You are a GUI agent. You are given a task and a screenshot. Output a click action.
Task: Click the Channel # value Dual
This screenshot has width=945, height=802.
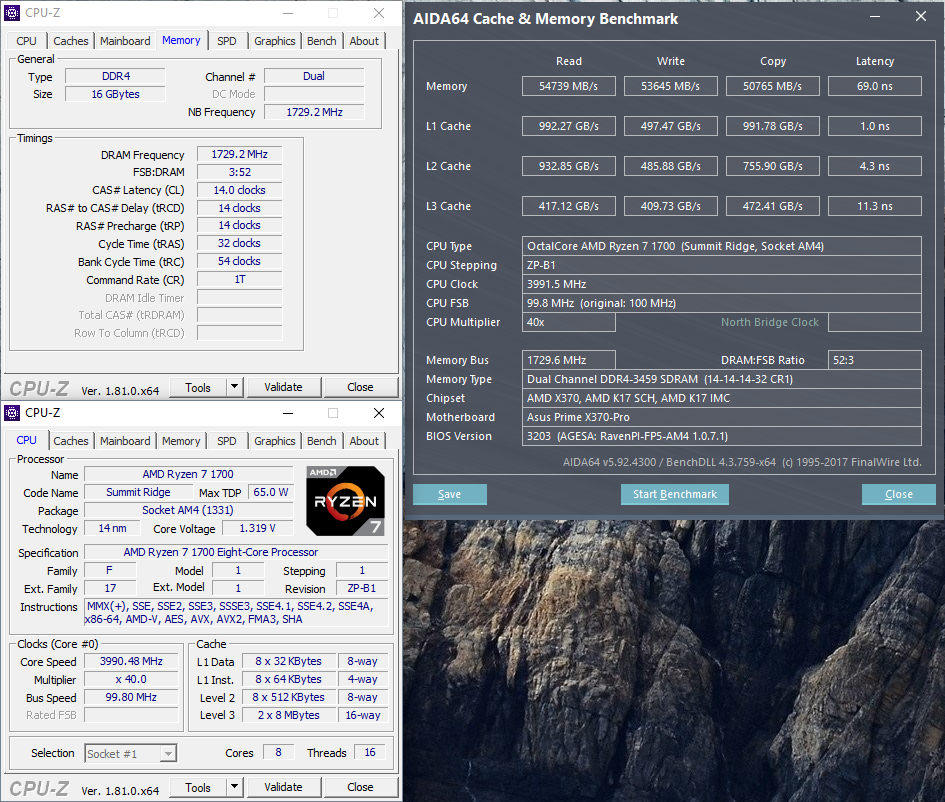(x=314, y=76)
